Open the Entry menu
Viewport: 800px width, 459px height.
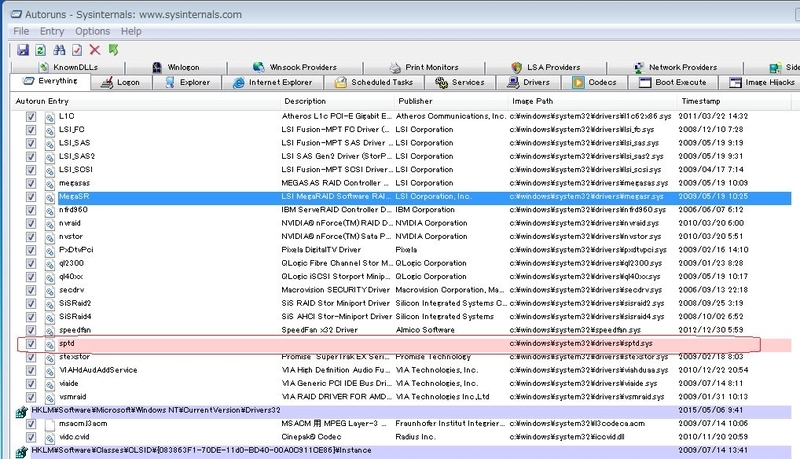52,31
